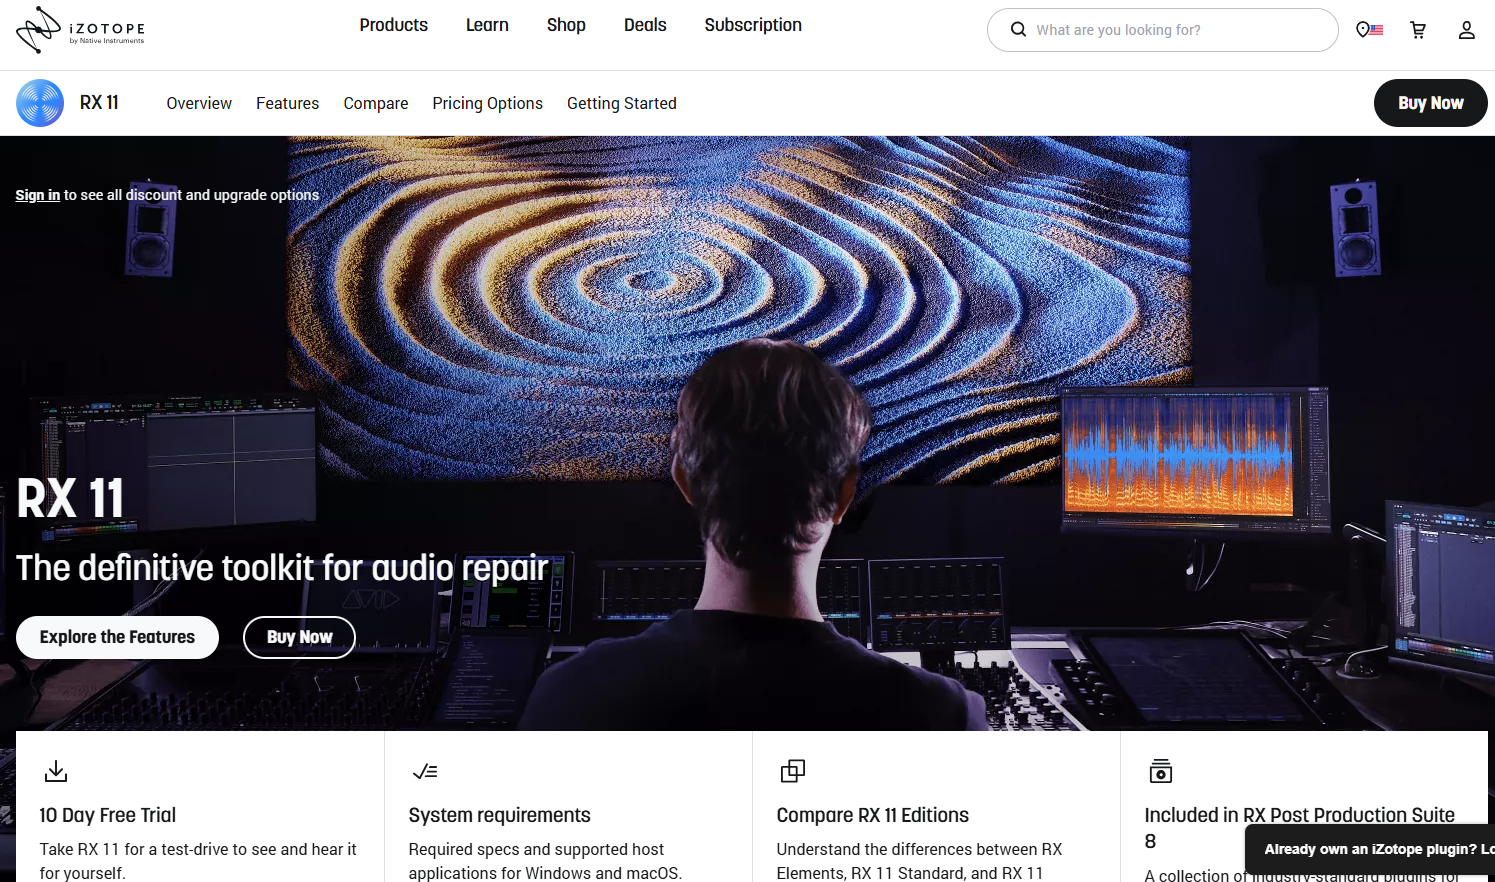Open the Included in RX Post Production Suite heading

(x=1300, y=828)
